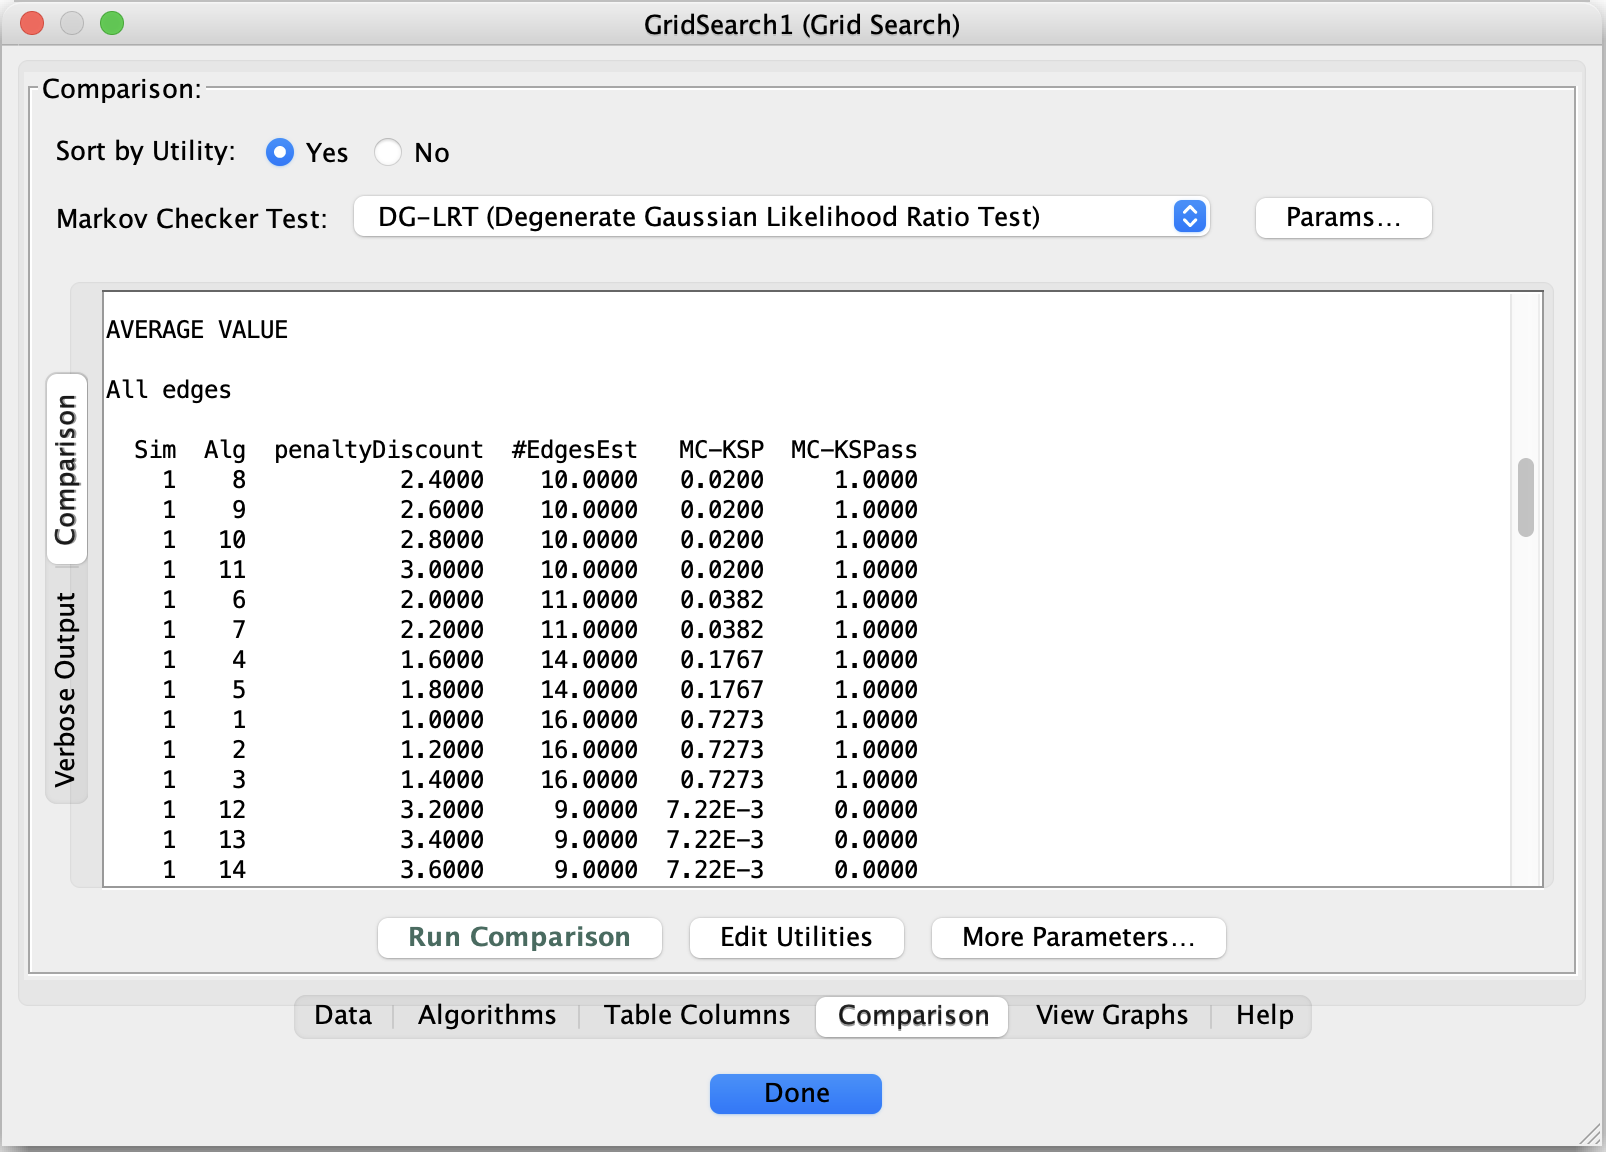Click the Alg column header

pos(225,450)
